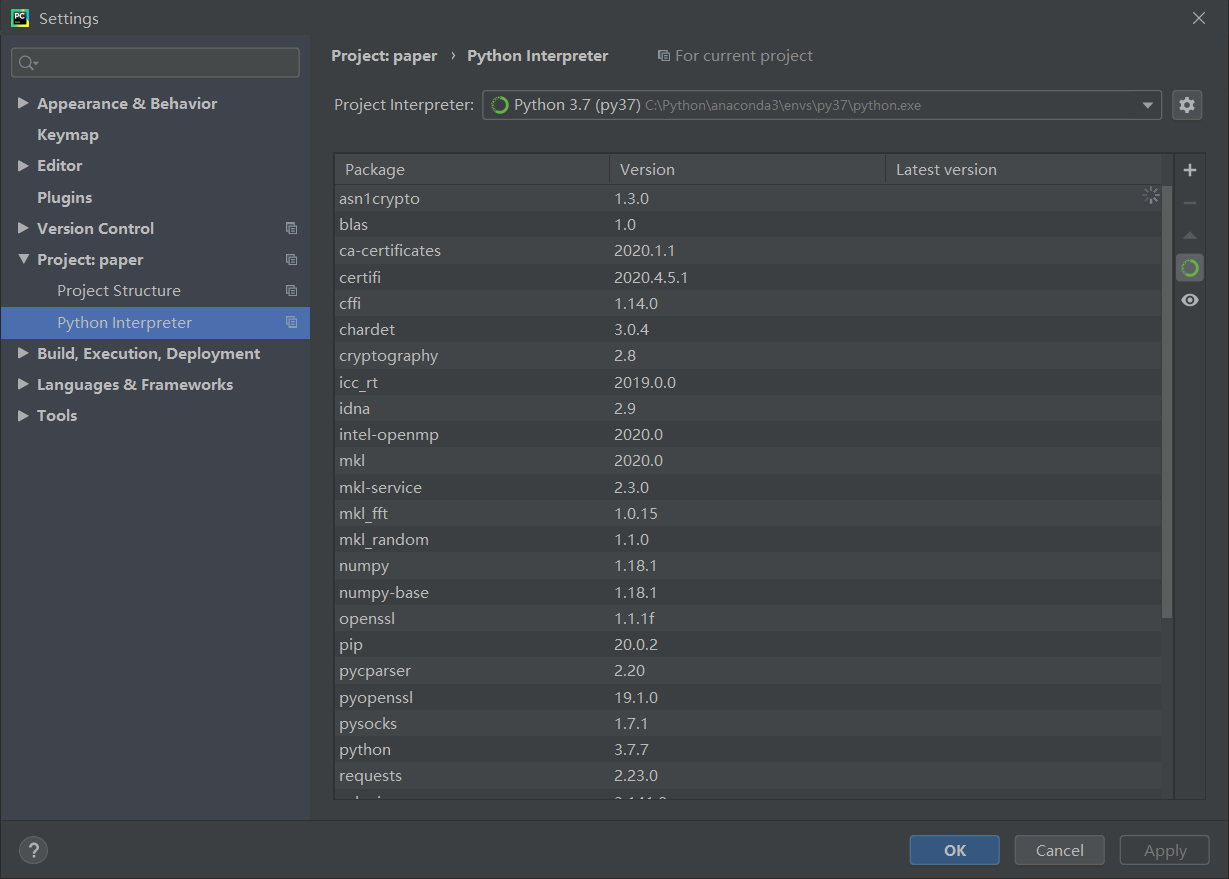The height and width of the screenshot is (879, 1229).
Task: Collapse the Project: paper section arrow
Action: pyautogui.click(x=23, y=259)
